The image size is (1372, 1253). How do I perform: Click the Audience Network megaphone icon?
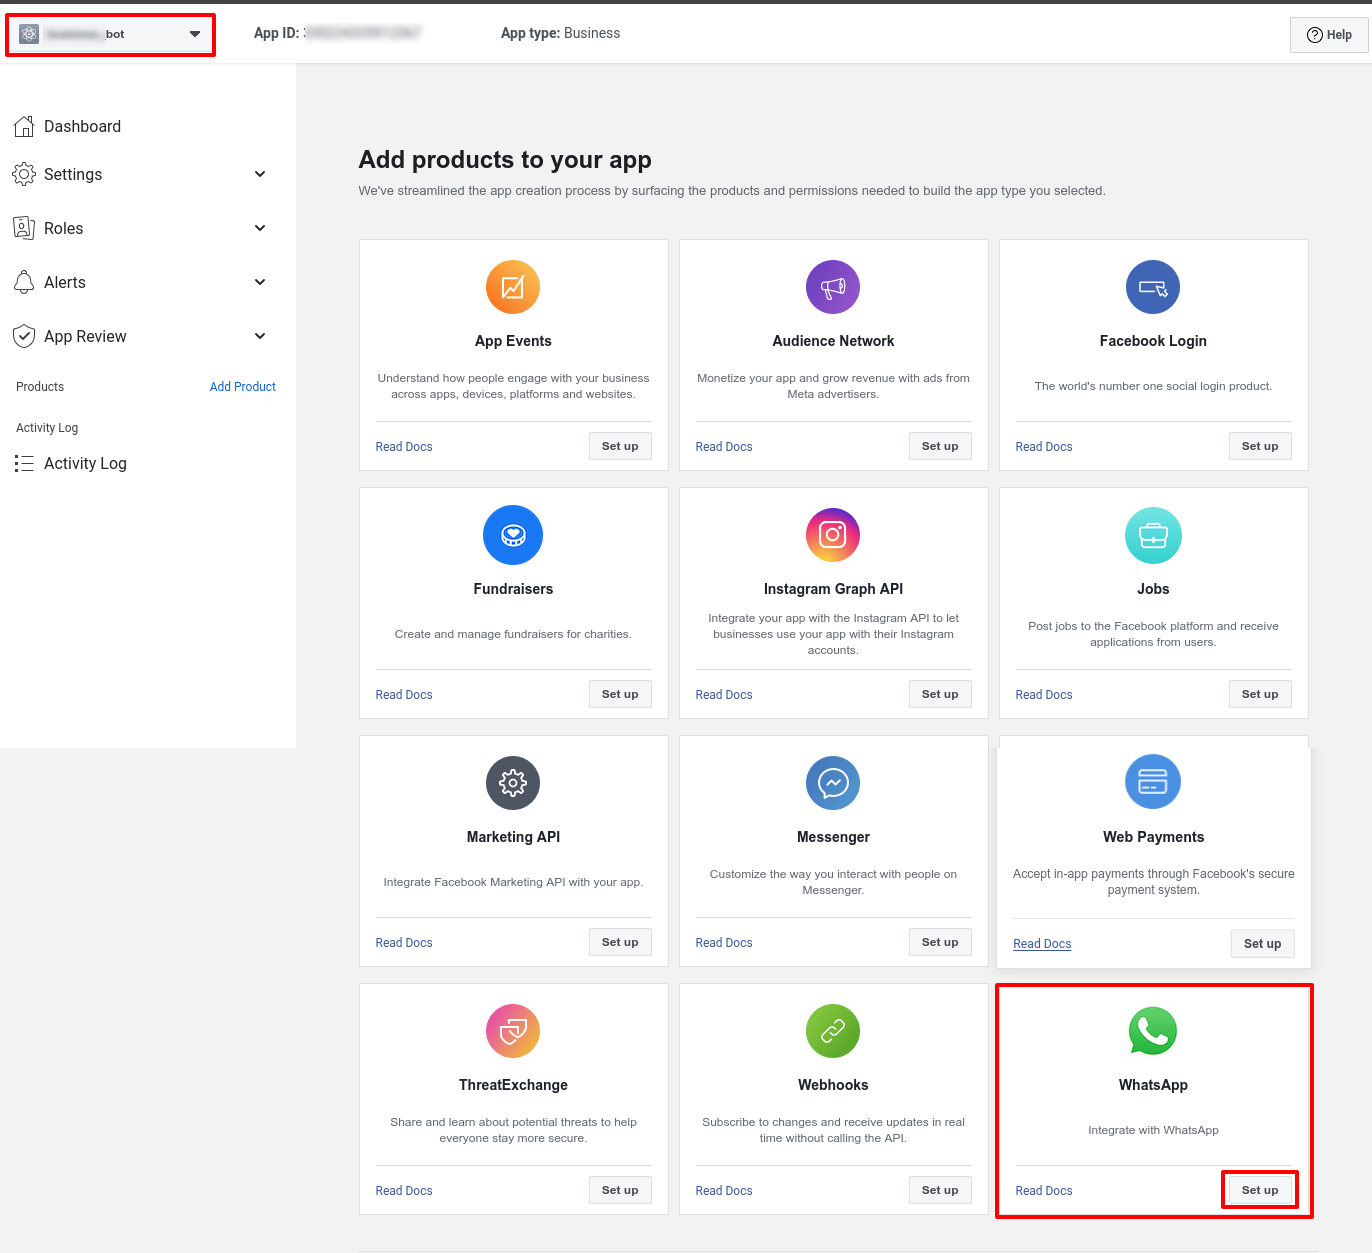click(833, 287)
